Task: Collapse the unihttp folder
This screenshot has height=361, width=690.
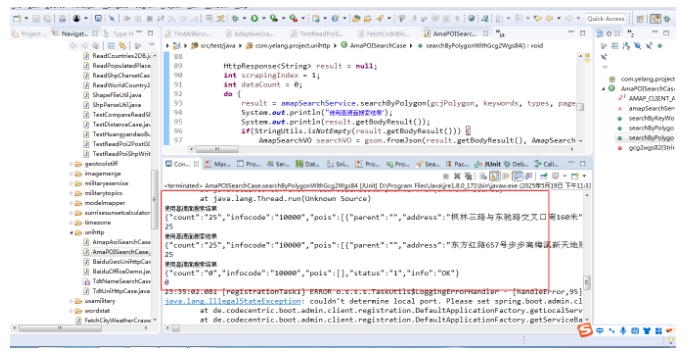Action: point(71,232)
